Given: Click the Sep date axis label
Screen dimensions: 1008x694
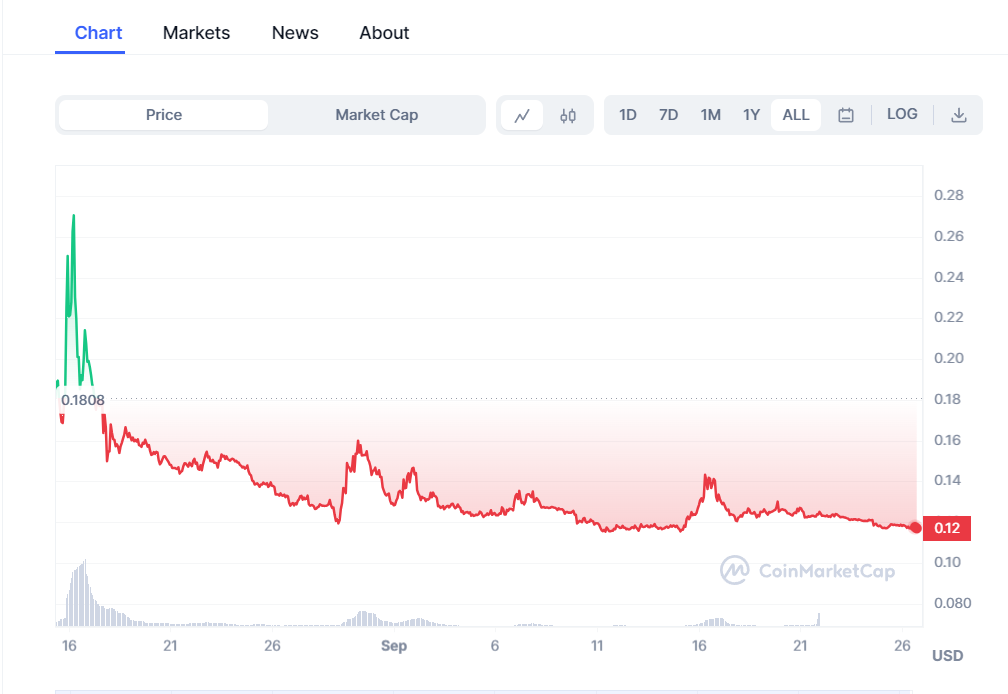Looking at the screenshot, I should [393, 646].
